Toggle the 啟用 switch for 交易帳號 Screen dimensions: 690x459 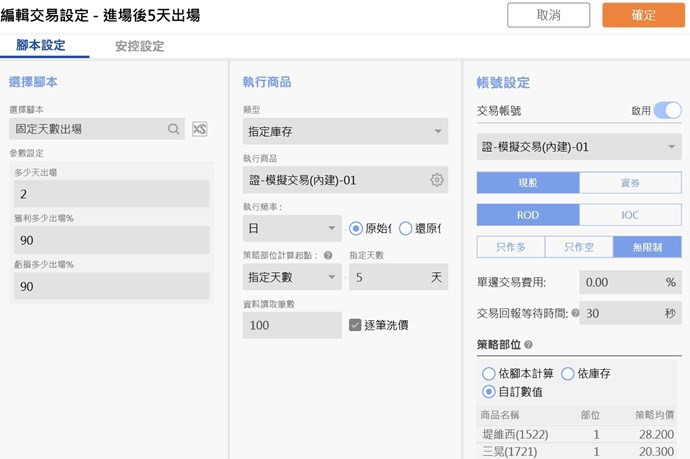tap(667, 110)
